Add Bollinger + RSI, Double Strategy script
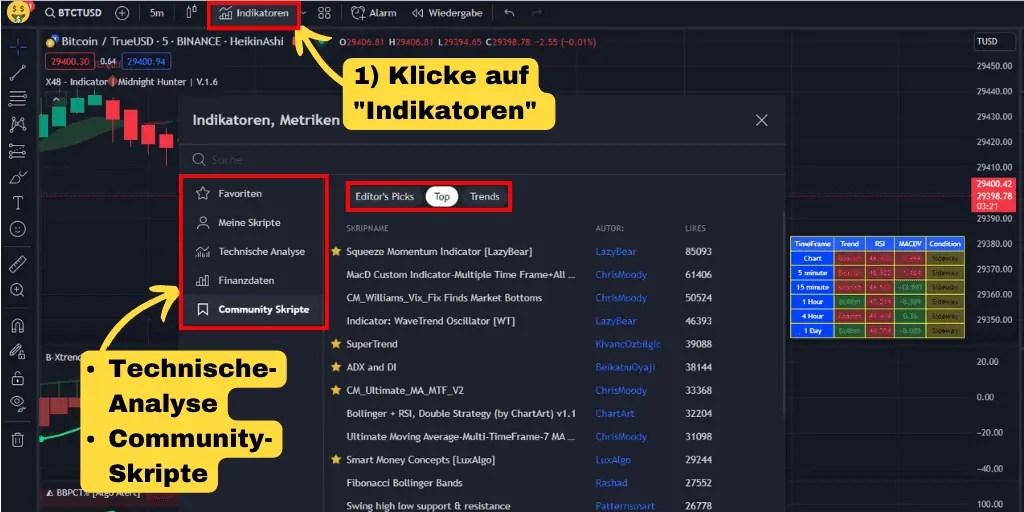This screenshot has width=1024, height=512. point(461,413)
